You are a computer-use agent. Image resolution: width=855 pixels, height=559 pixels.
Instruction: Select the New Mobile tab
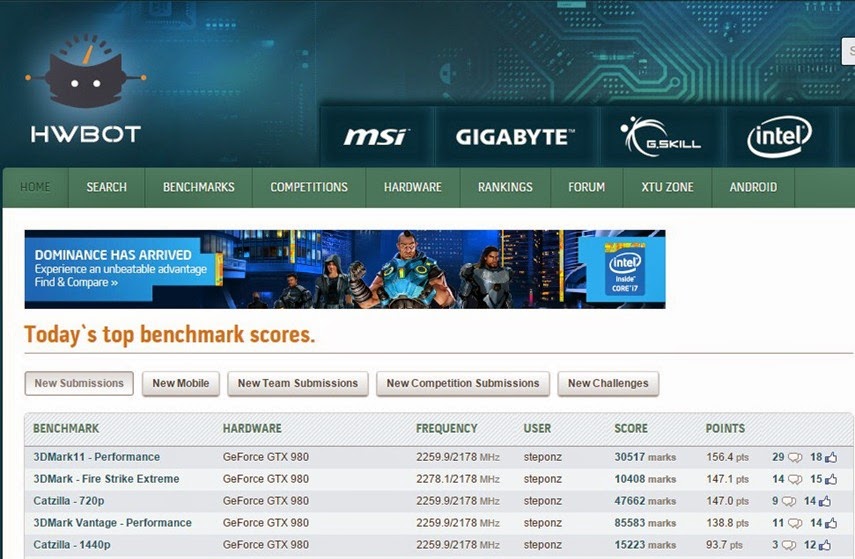pyautogui.click(x=180, y=383)
